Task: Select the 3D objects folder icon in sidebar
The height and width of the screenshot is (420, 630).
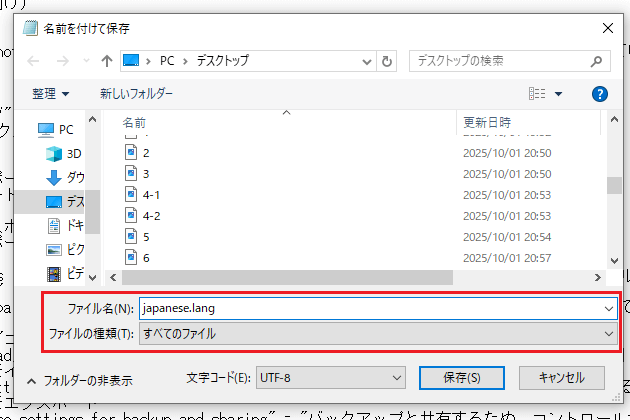Action: click(x=53, y=153)
